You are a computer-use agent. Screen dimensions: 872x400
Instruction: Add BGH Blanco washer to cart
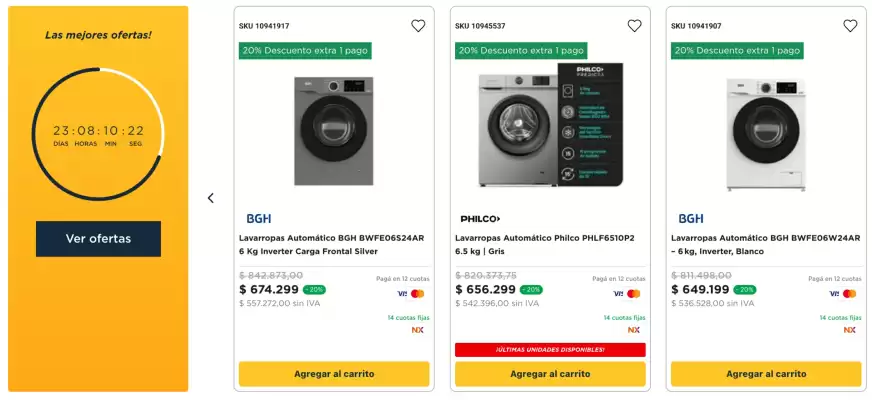[x=766, y=374]
